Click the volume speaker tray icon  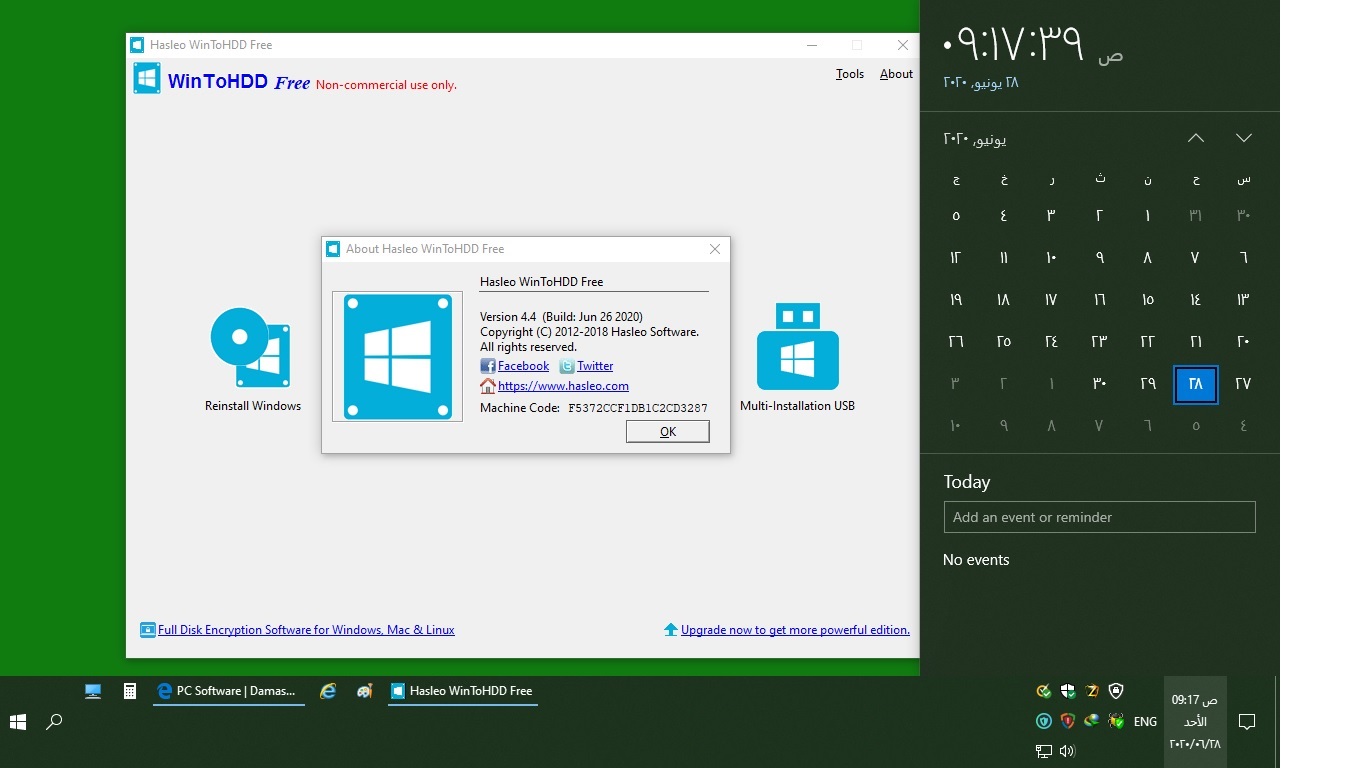pos(1068,751)
